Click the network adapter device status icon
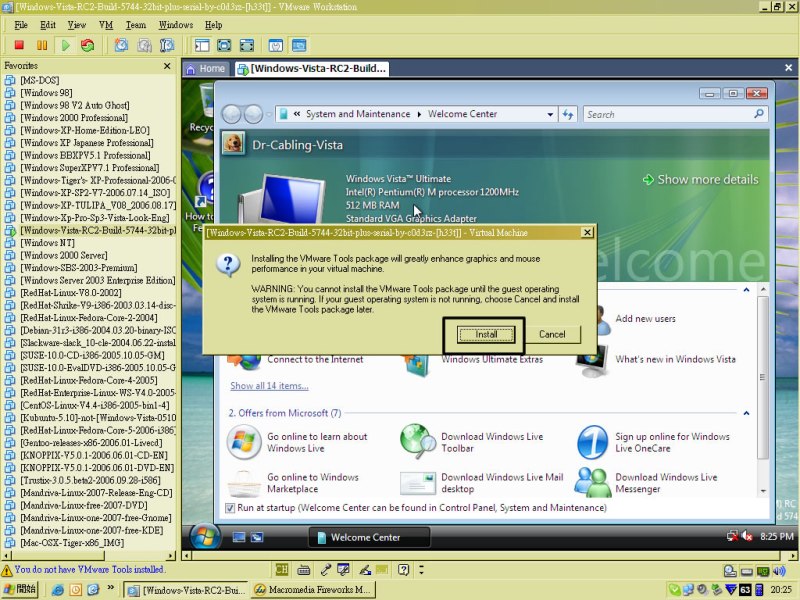The image size is (800, 600). [x=763, y=571]
